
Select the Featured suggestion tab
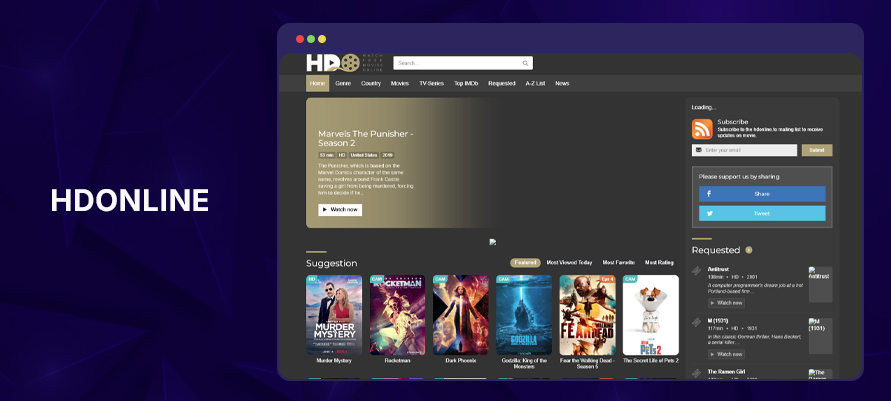525,262
